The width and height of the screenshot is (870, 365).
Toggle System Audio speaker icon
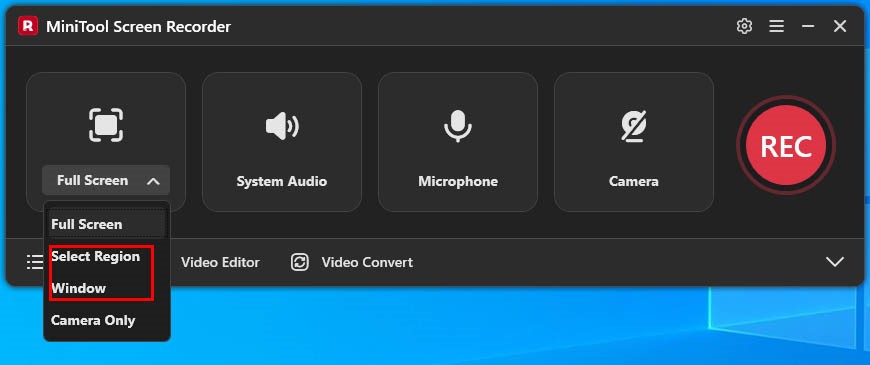(x=282, y=126)
